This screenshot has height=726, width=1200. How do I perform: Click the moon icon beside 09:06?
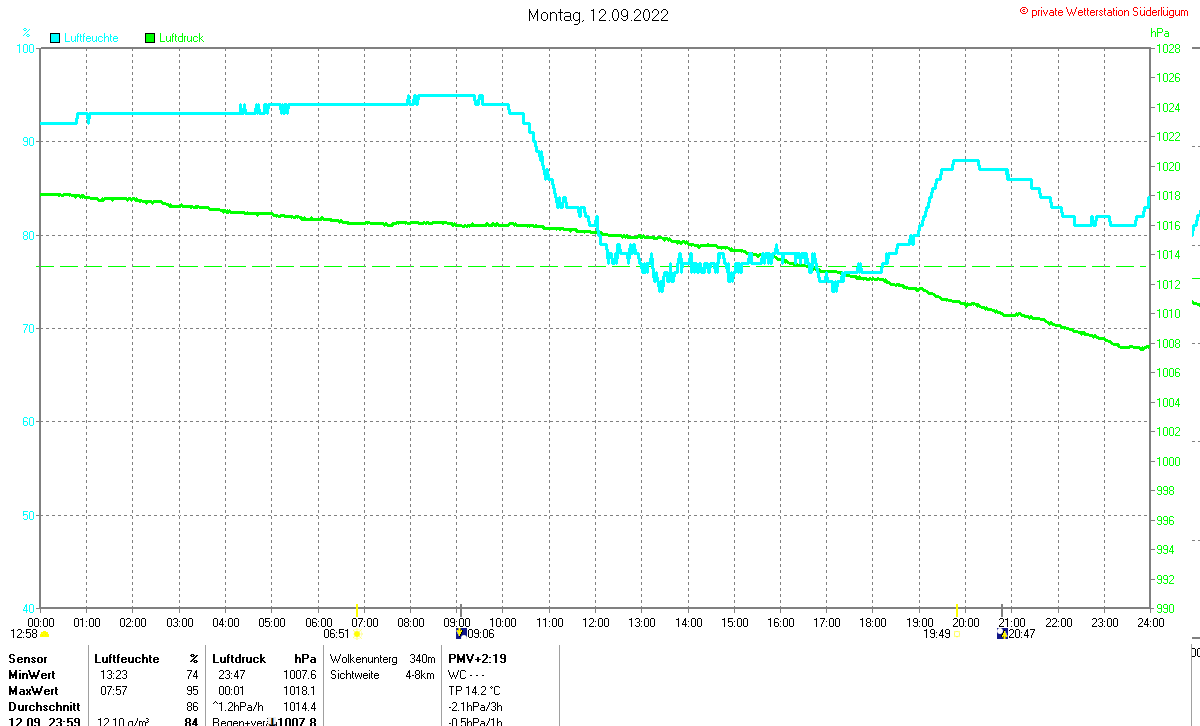461,633
